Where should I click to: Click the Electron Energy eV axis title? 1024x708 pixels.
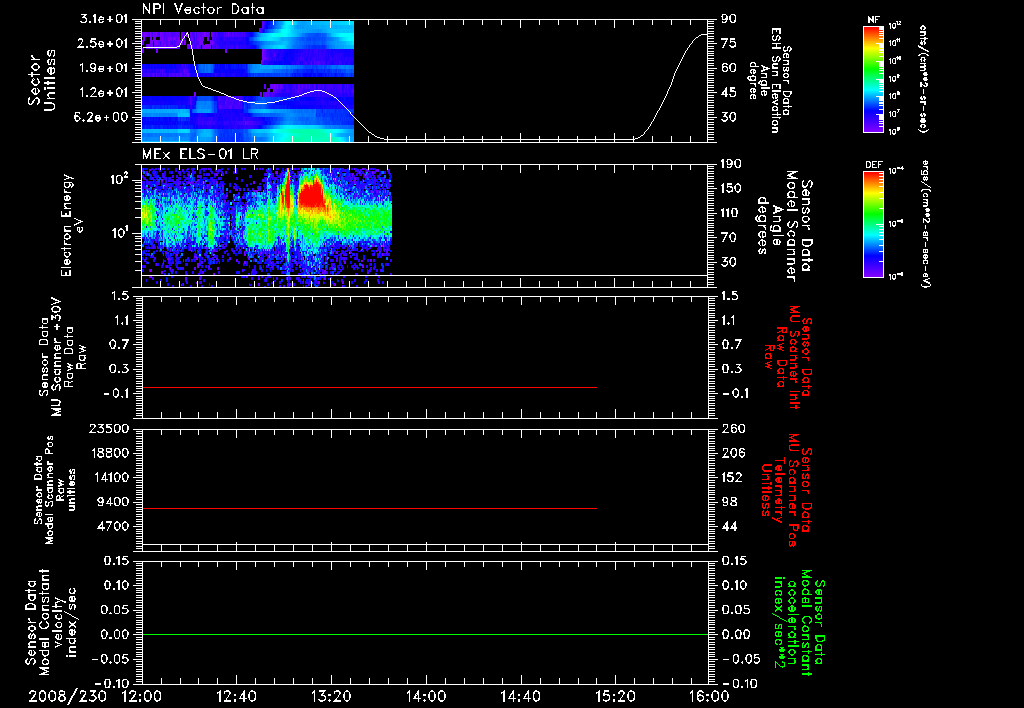pos(72,225)
